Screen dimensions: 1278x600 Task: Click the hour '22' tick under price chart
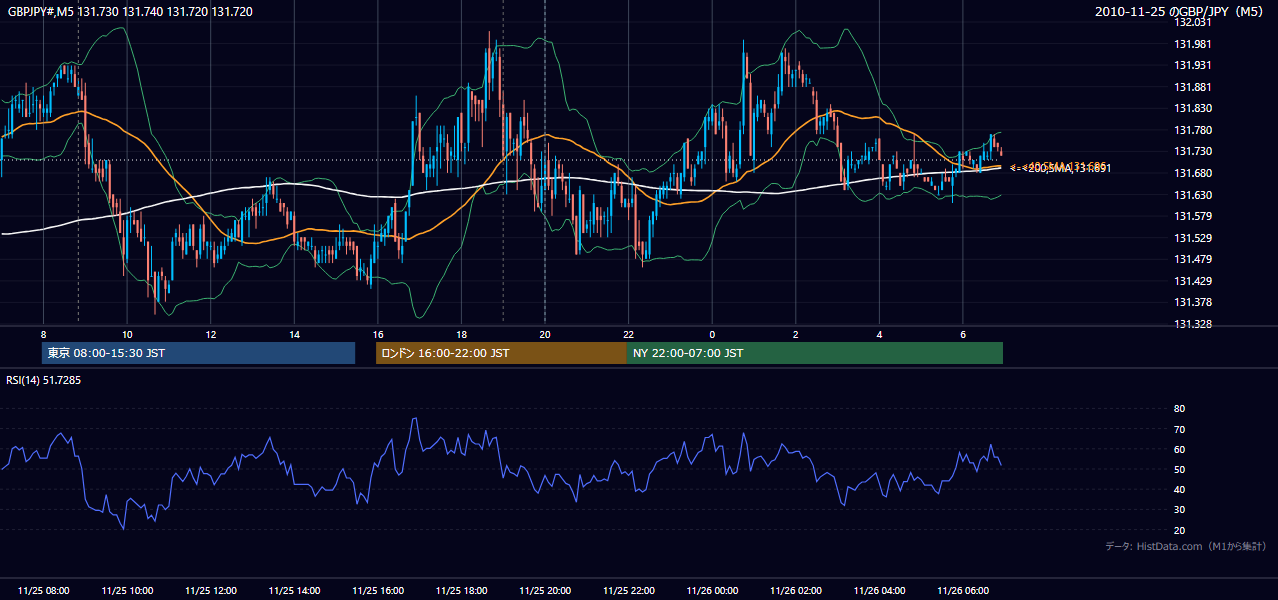629,333
